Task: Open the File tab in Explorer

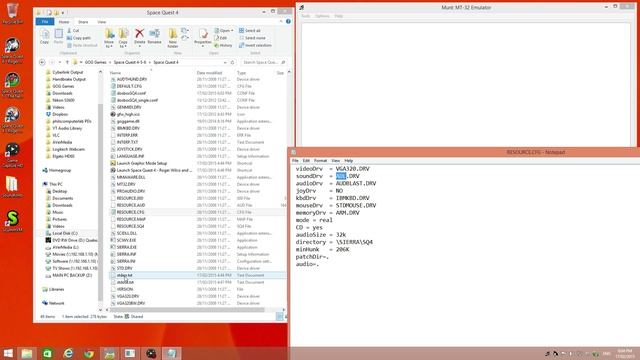Action: [45, 22]
